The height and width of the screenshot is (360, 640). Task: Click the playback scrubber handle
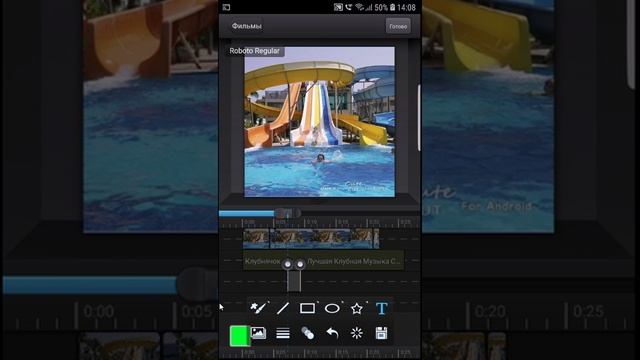[x=288, y=213]
